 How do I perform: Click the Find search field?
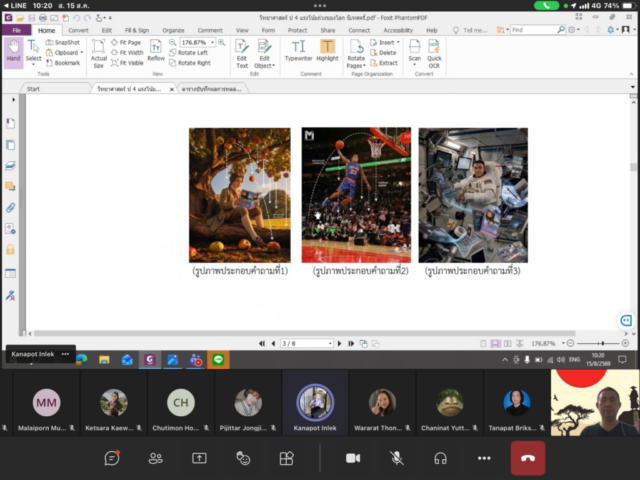534,30
